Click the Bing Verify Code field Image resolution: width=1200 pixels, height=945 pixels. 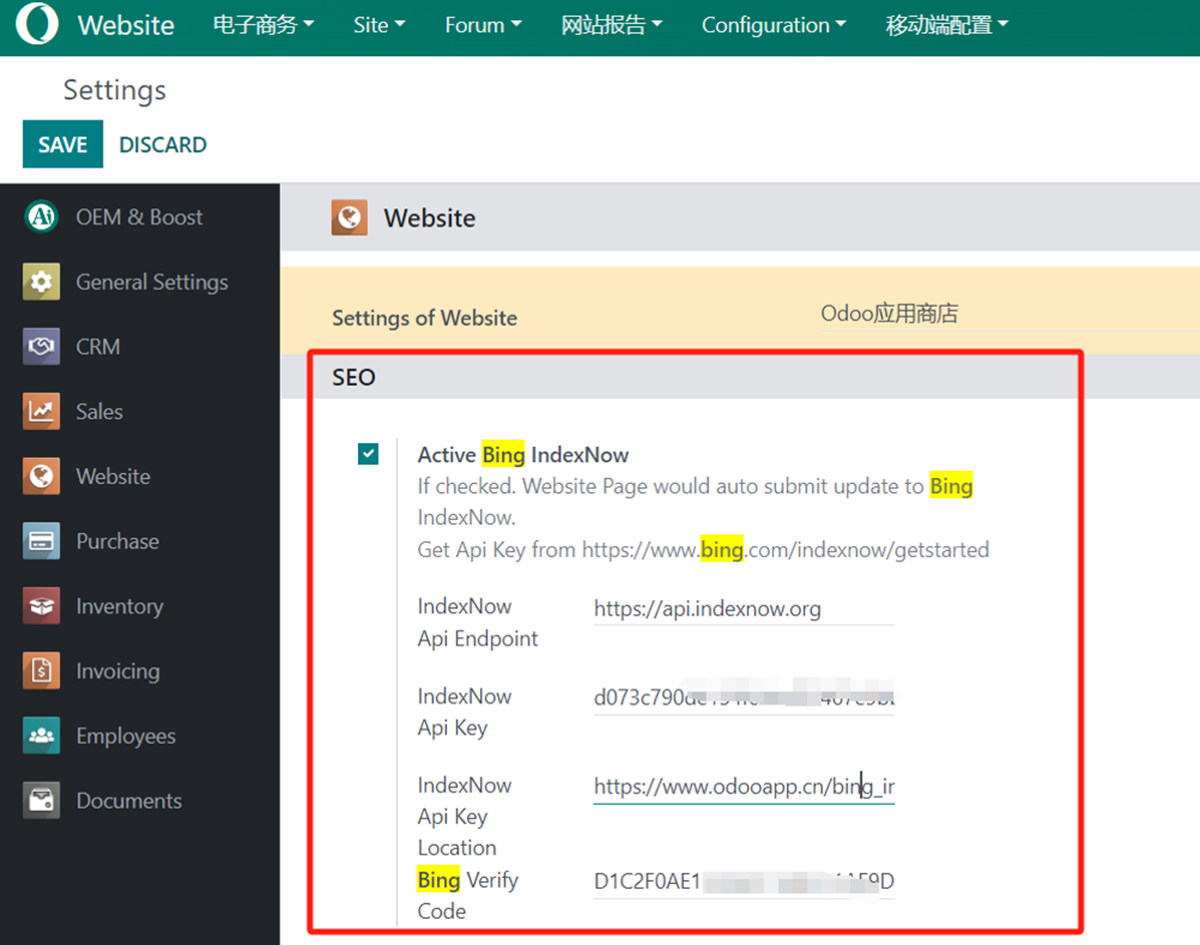click(x=743, y=881)
